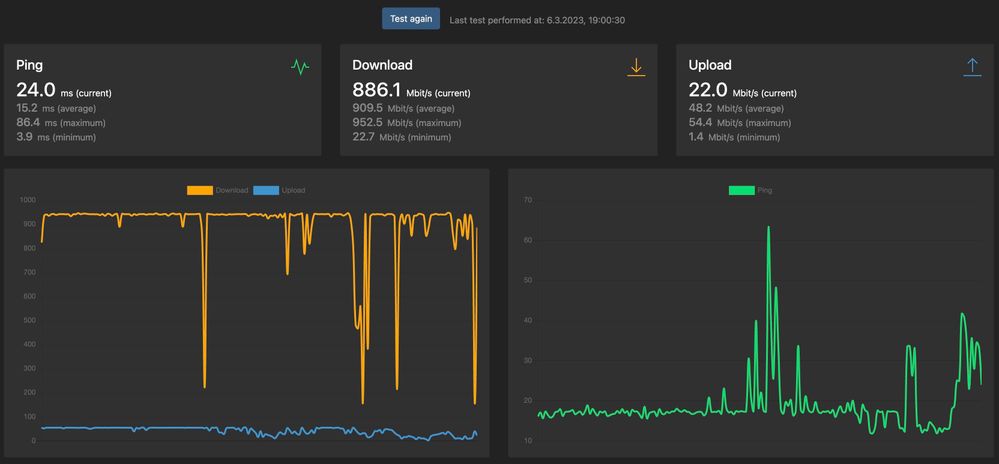Click the Ping legend label text
Image resolution: width=999 pixels, height=464 pixels.
(x=765, y=190)
